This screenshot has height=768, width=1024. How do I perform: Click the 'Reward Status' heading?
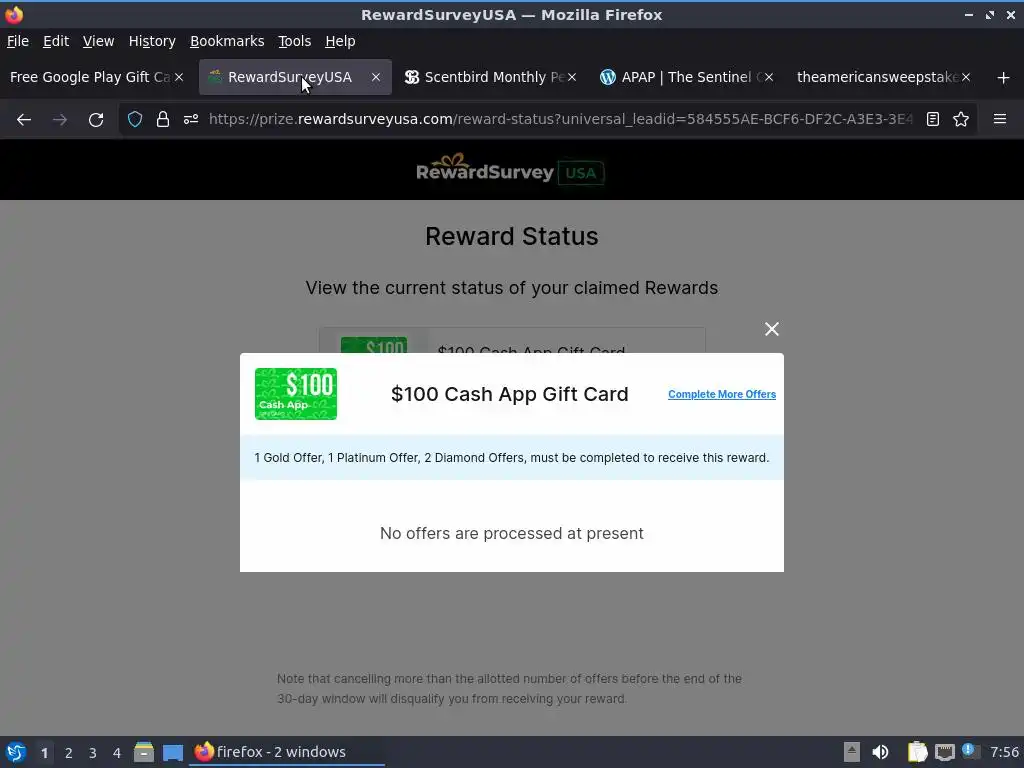pos(511,236)
